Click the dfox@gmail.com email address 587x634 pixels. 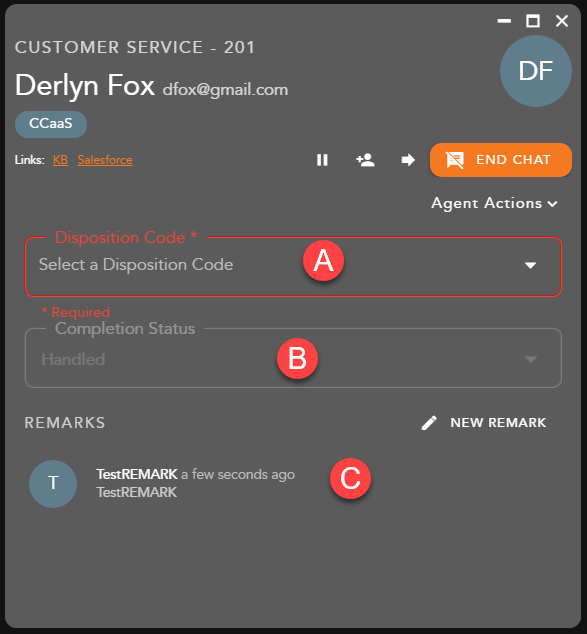226,90
